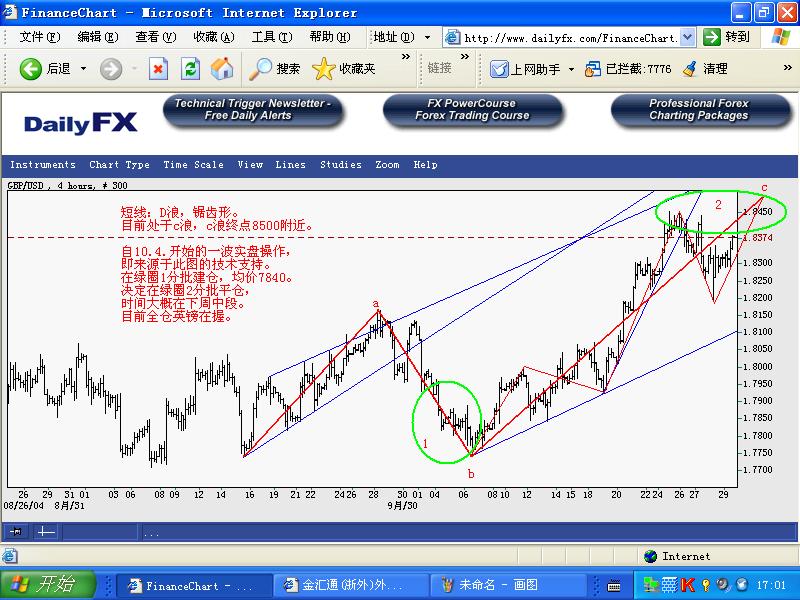The height and width of the screenshot is (600, 800).
Task: Open the 查看(V) menu
Action: coord(156,37)
